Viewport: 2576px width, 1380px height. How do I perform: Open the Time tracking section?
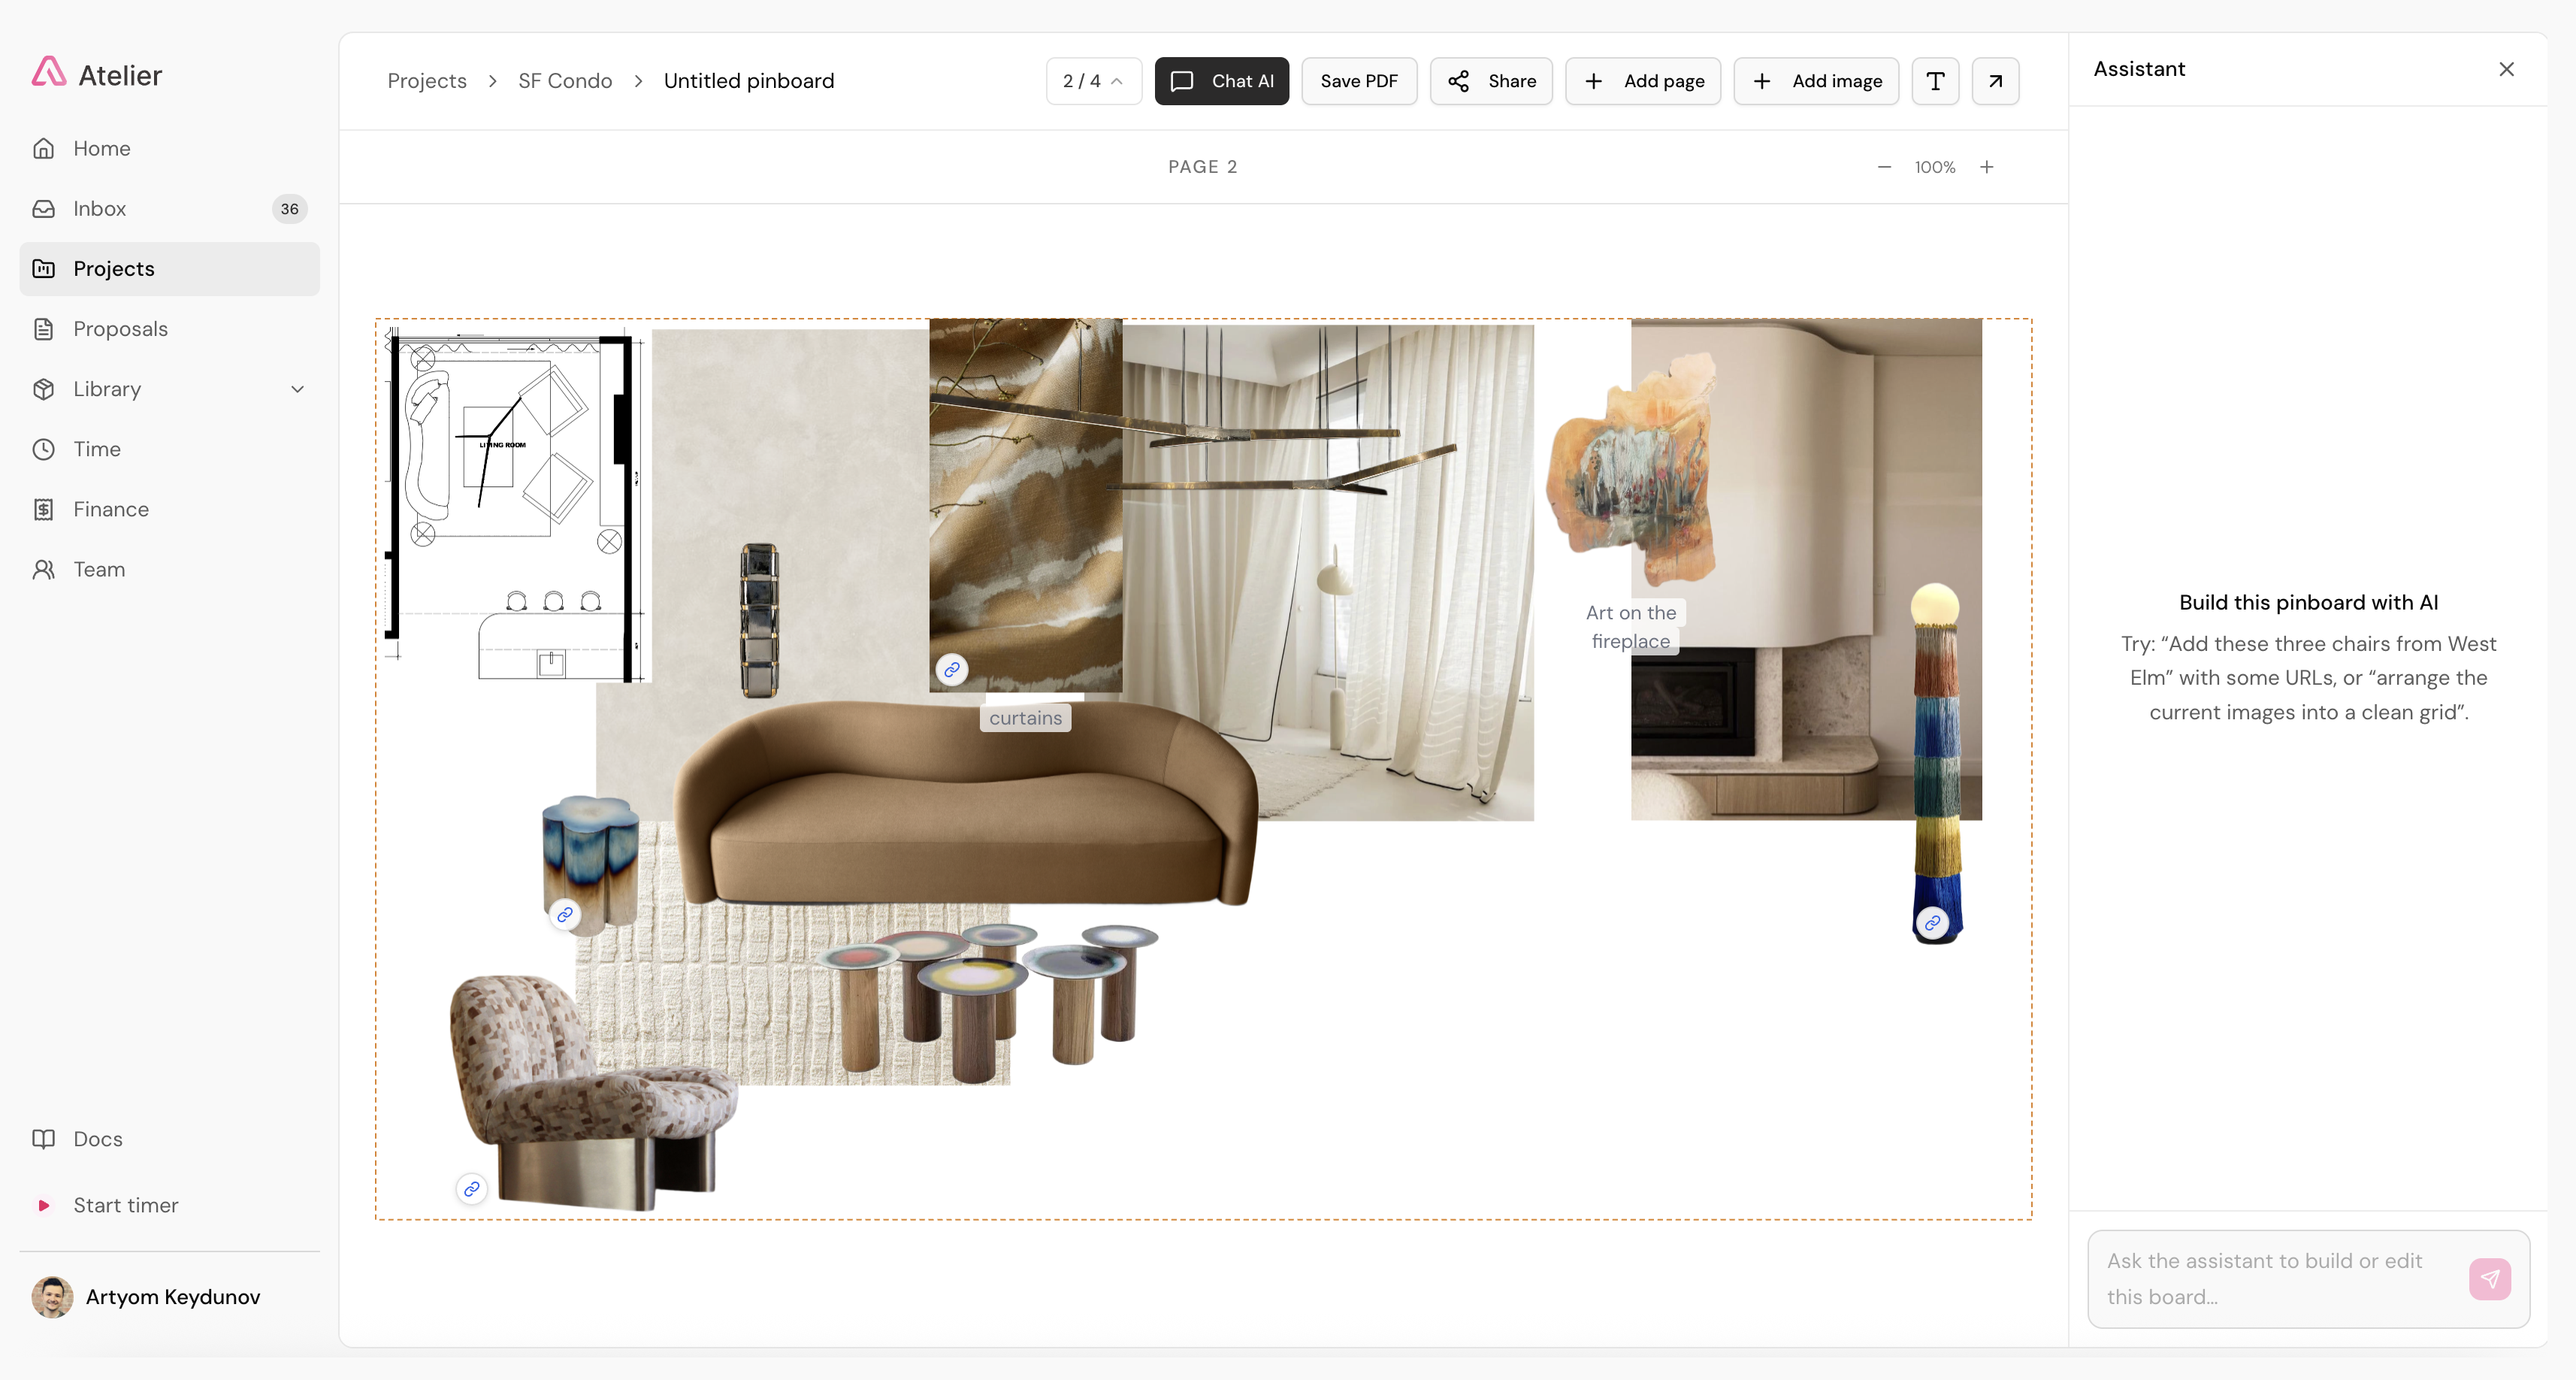pyautogui.click(x=169, y=449)
